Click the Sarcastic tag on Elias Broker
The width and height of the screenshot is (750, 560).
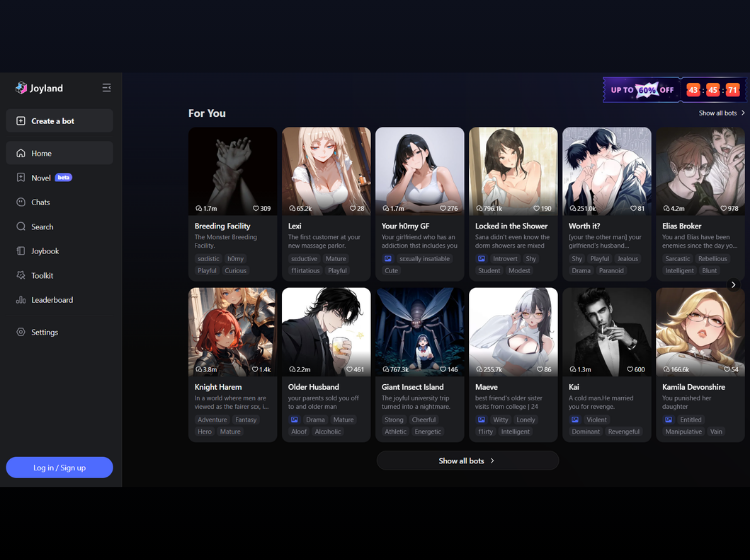[677, 258]
